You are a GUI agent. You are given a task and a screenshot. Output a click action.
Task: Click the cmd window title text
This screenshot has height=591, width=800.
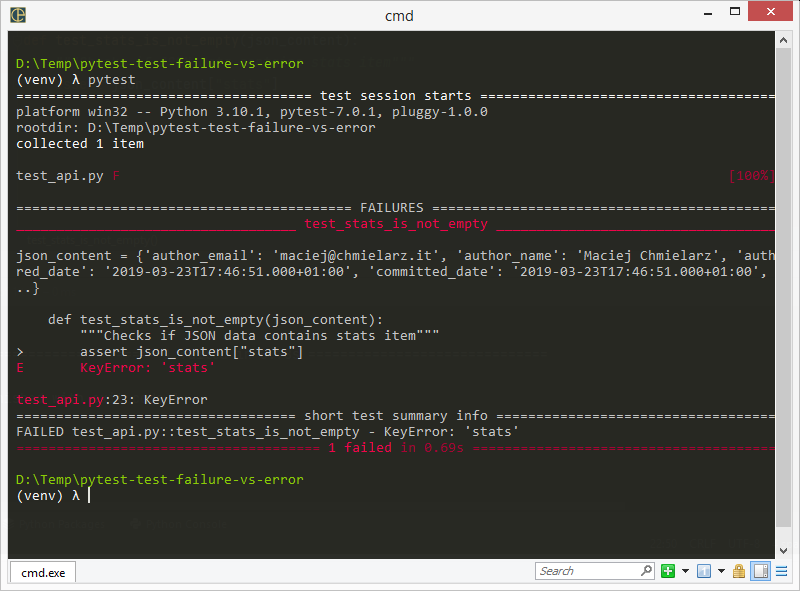pos(399,15)
